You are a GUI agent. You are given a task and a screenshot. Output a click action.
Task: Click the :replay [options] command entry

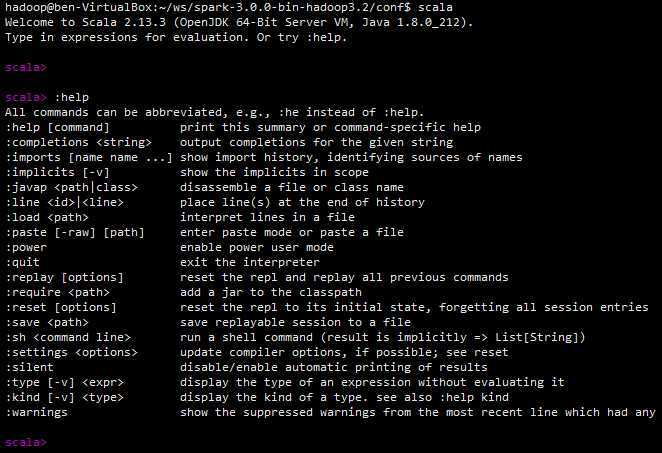(x=64, y=277)
